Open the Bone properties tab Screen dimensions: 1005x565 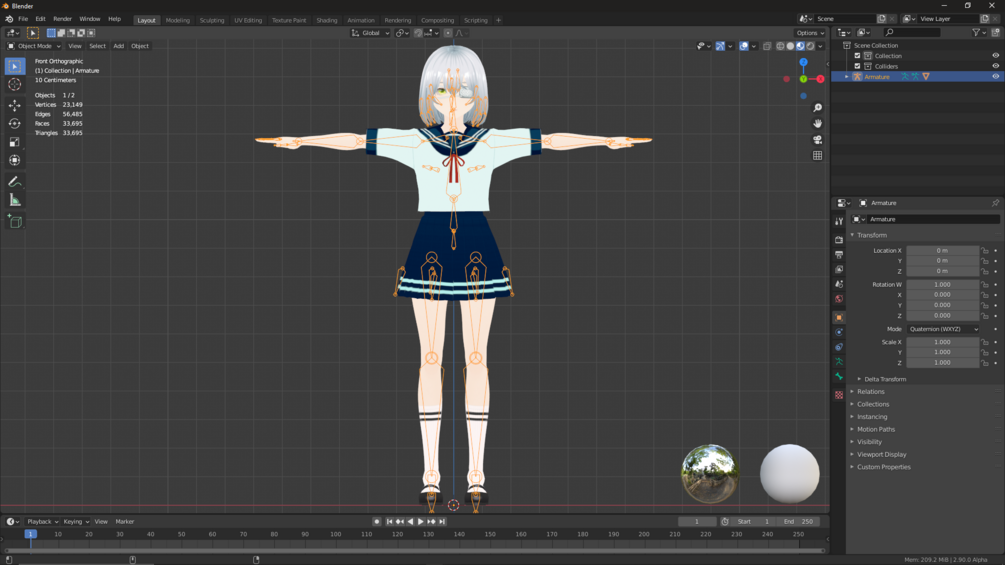(x=839, y=377)
